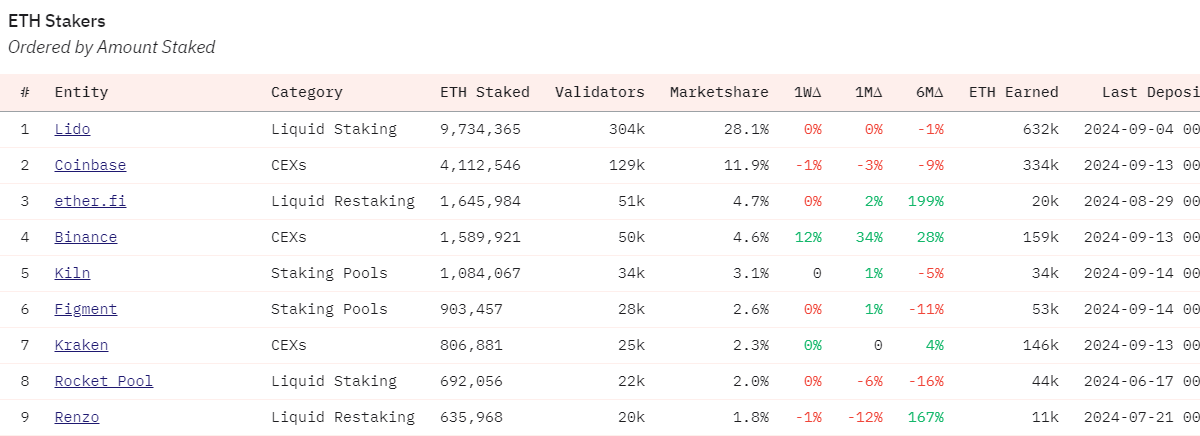
Task: Open the Kraken entity link
Action: pos(81,345)
